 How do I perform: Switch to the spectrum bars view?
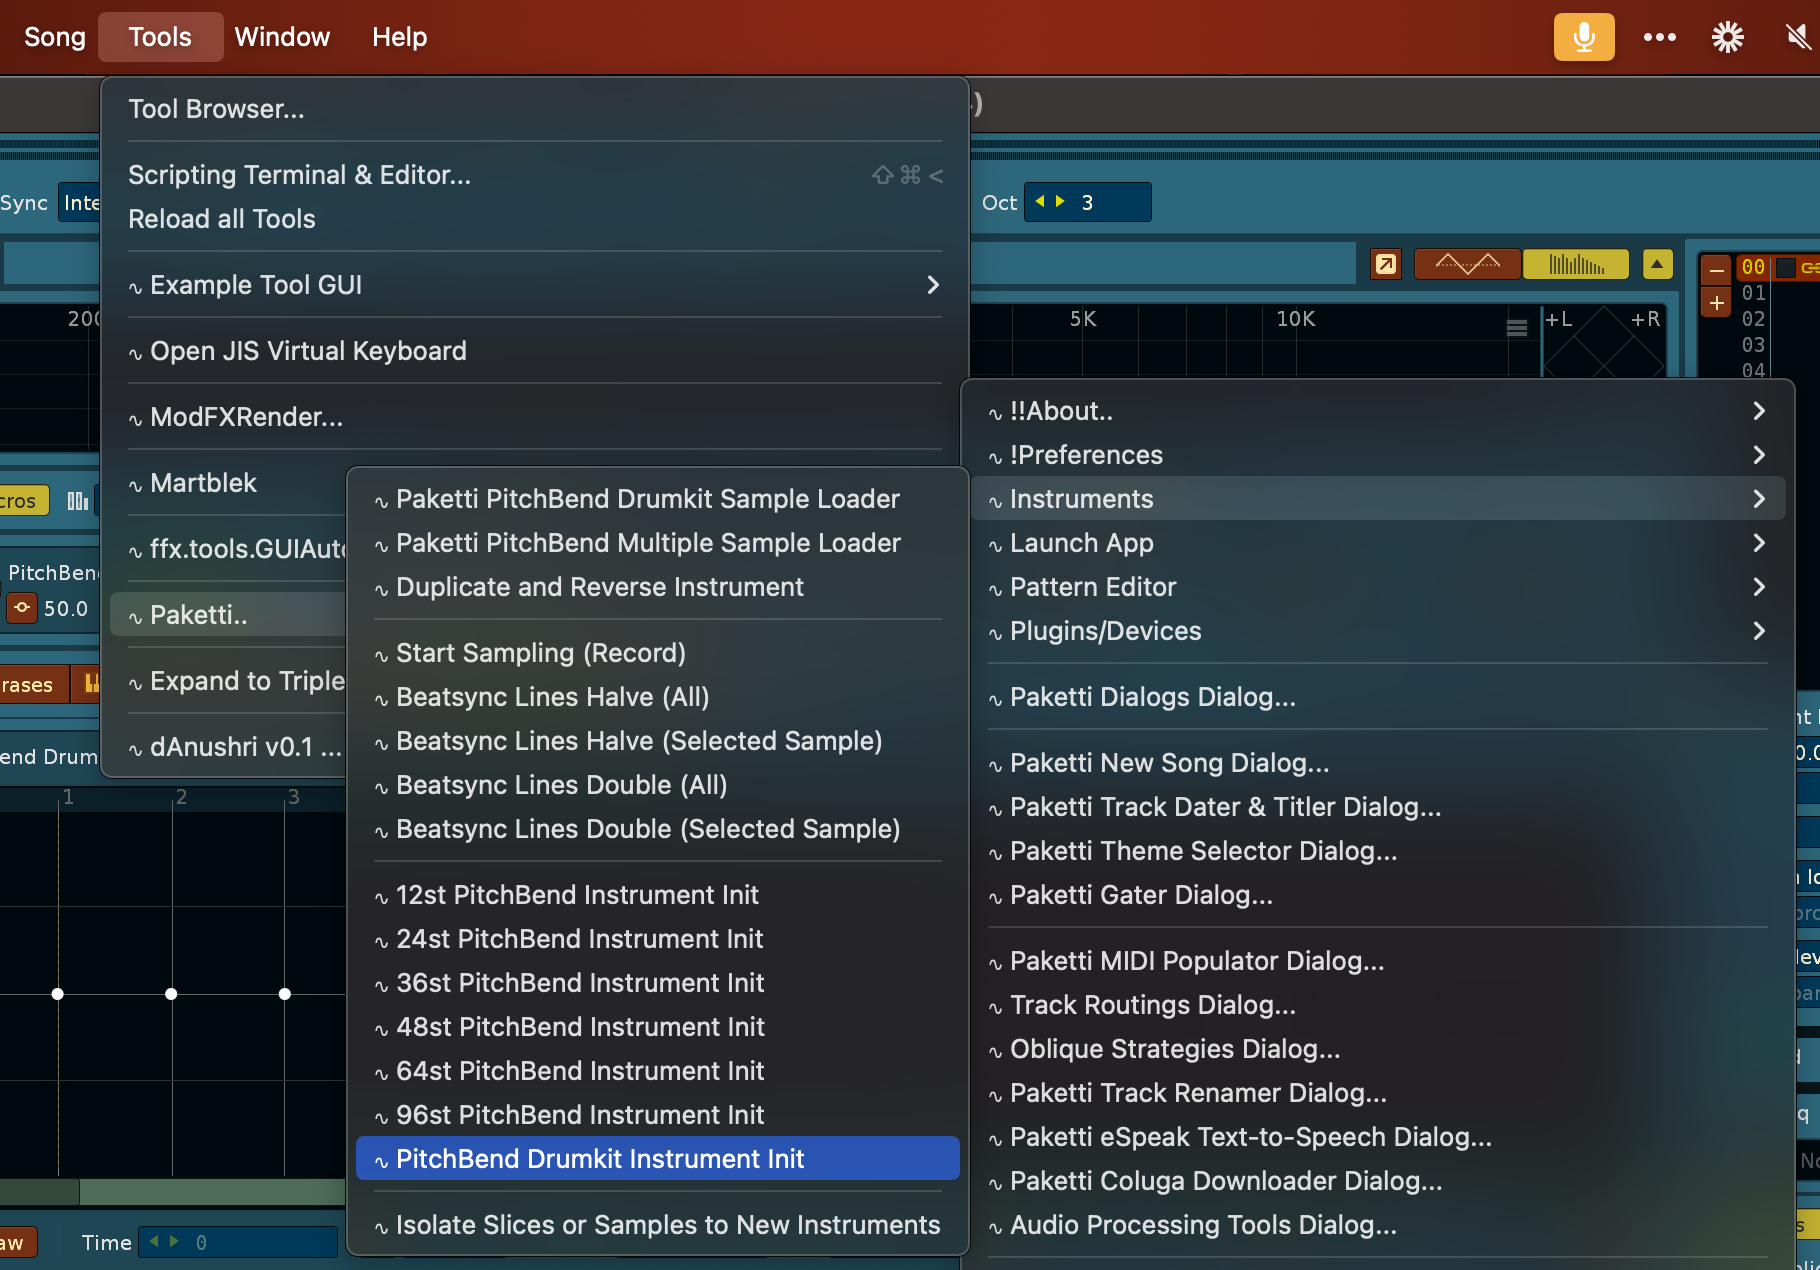[1575, 264]
